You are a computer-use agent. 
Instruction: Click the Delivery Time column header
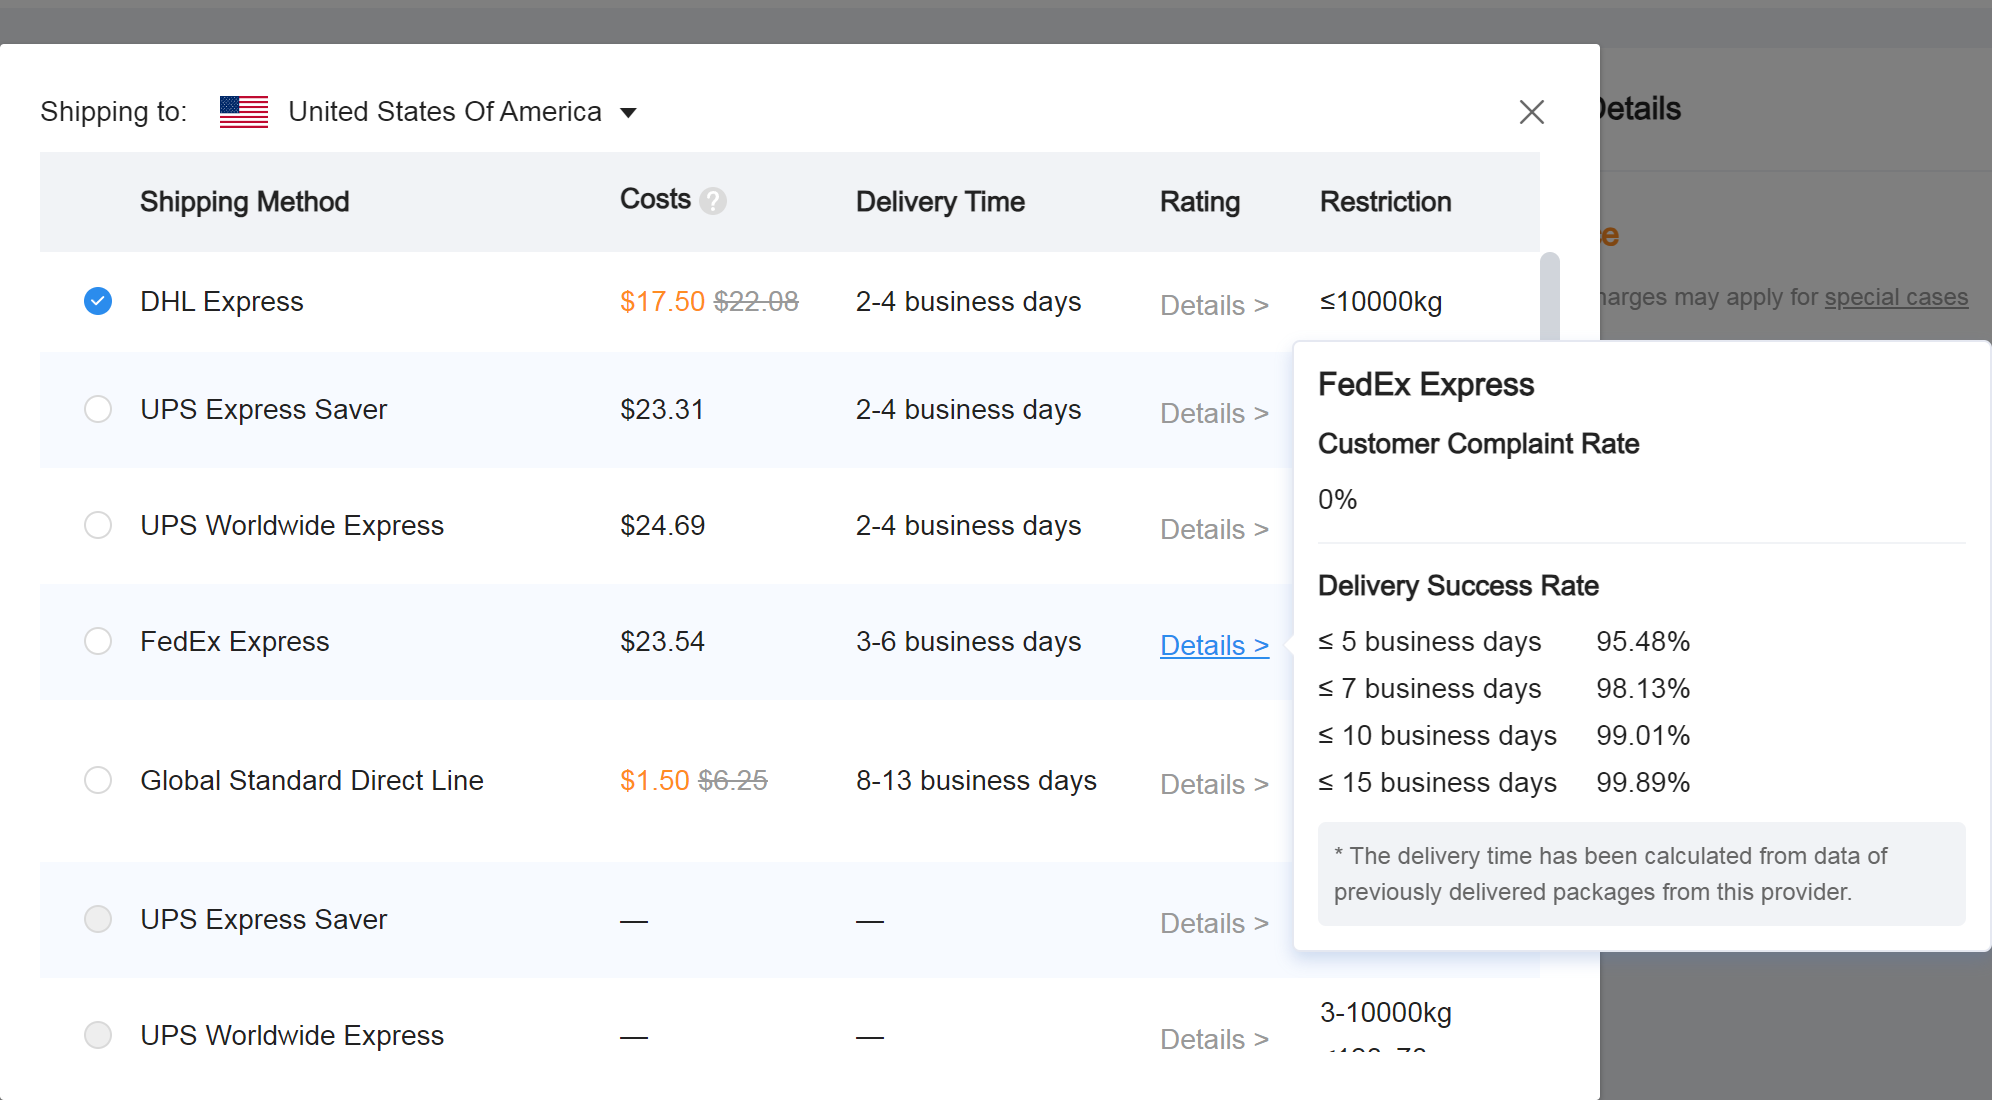939,202
